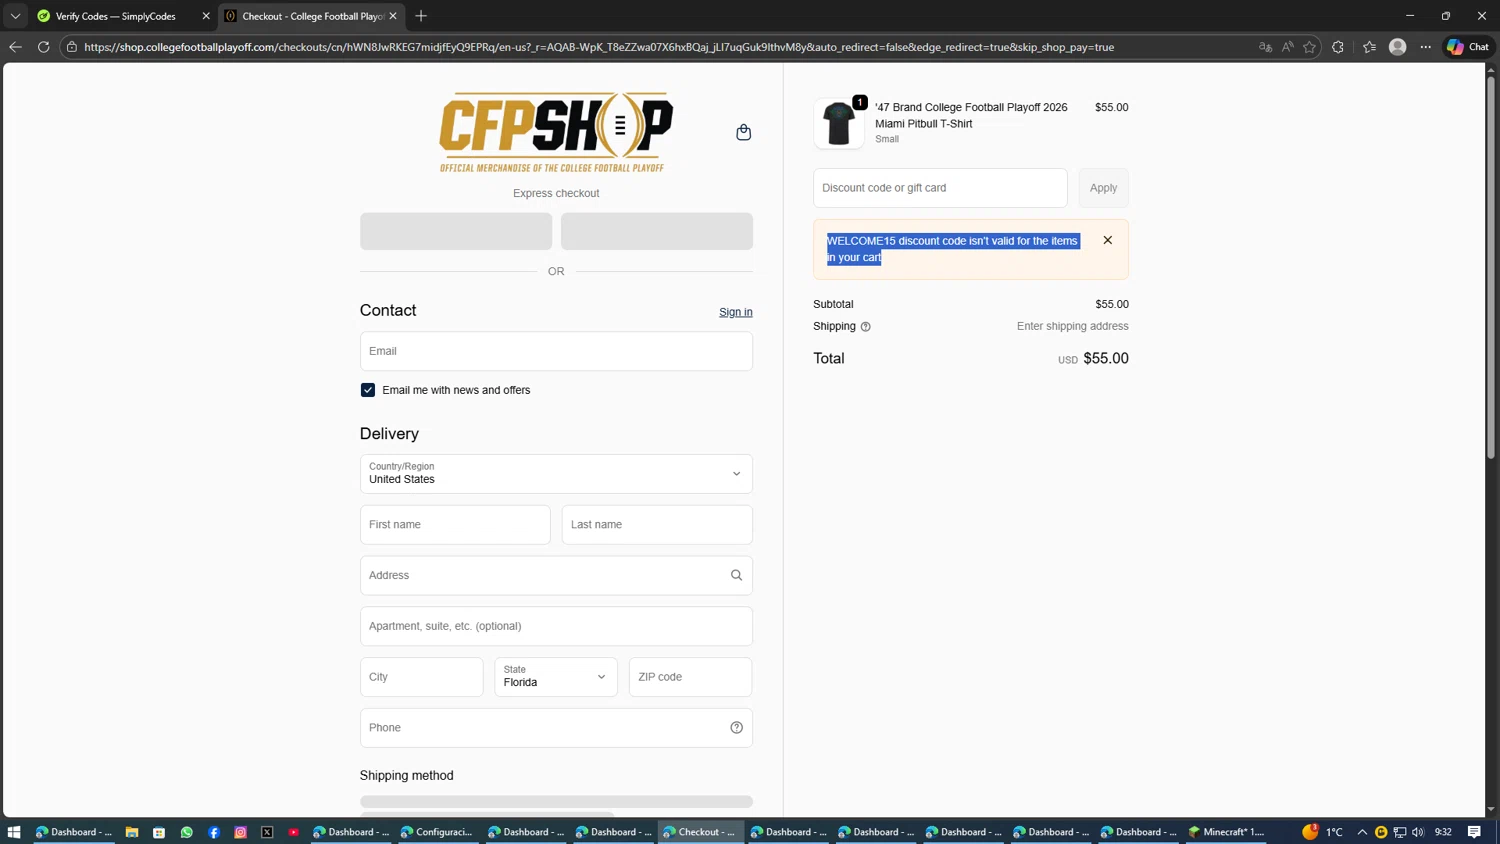Open a new browser tab
Viewport: 1500px width, 844px height.
[x=421, y=16]
